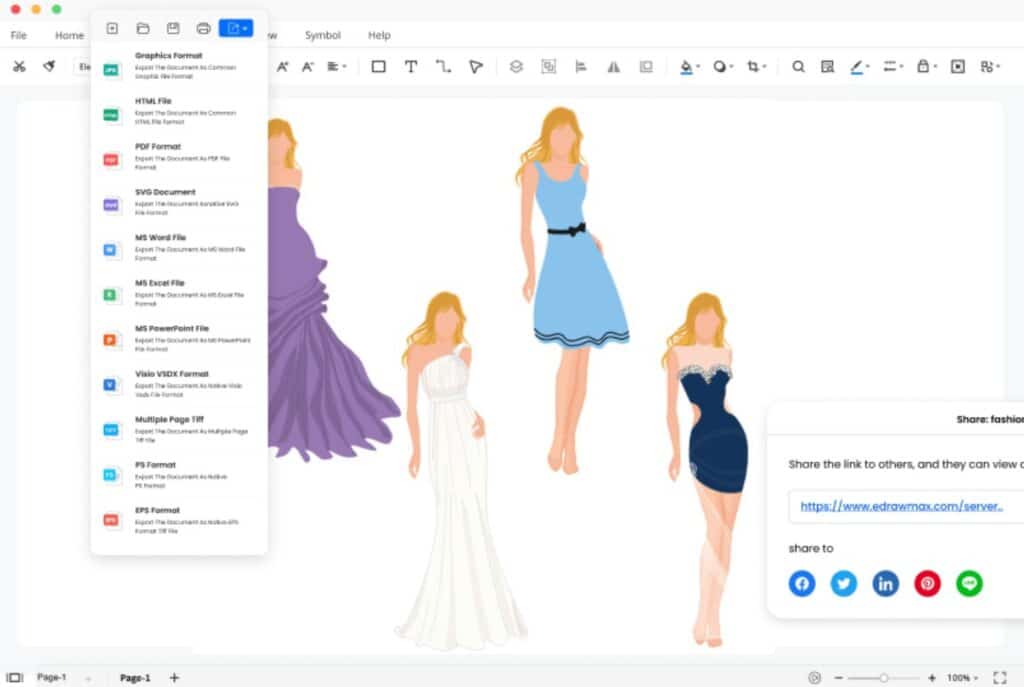Share to Line
The image size is (1024, 687).
(x=969, y=583)
